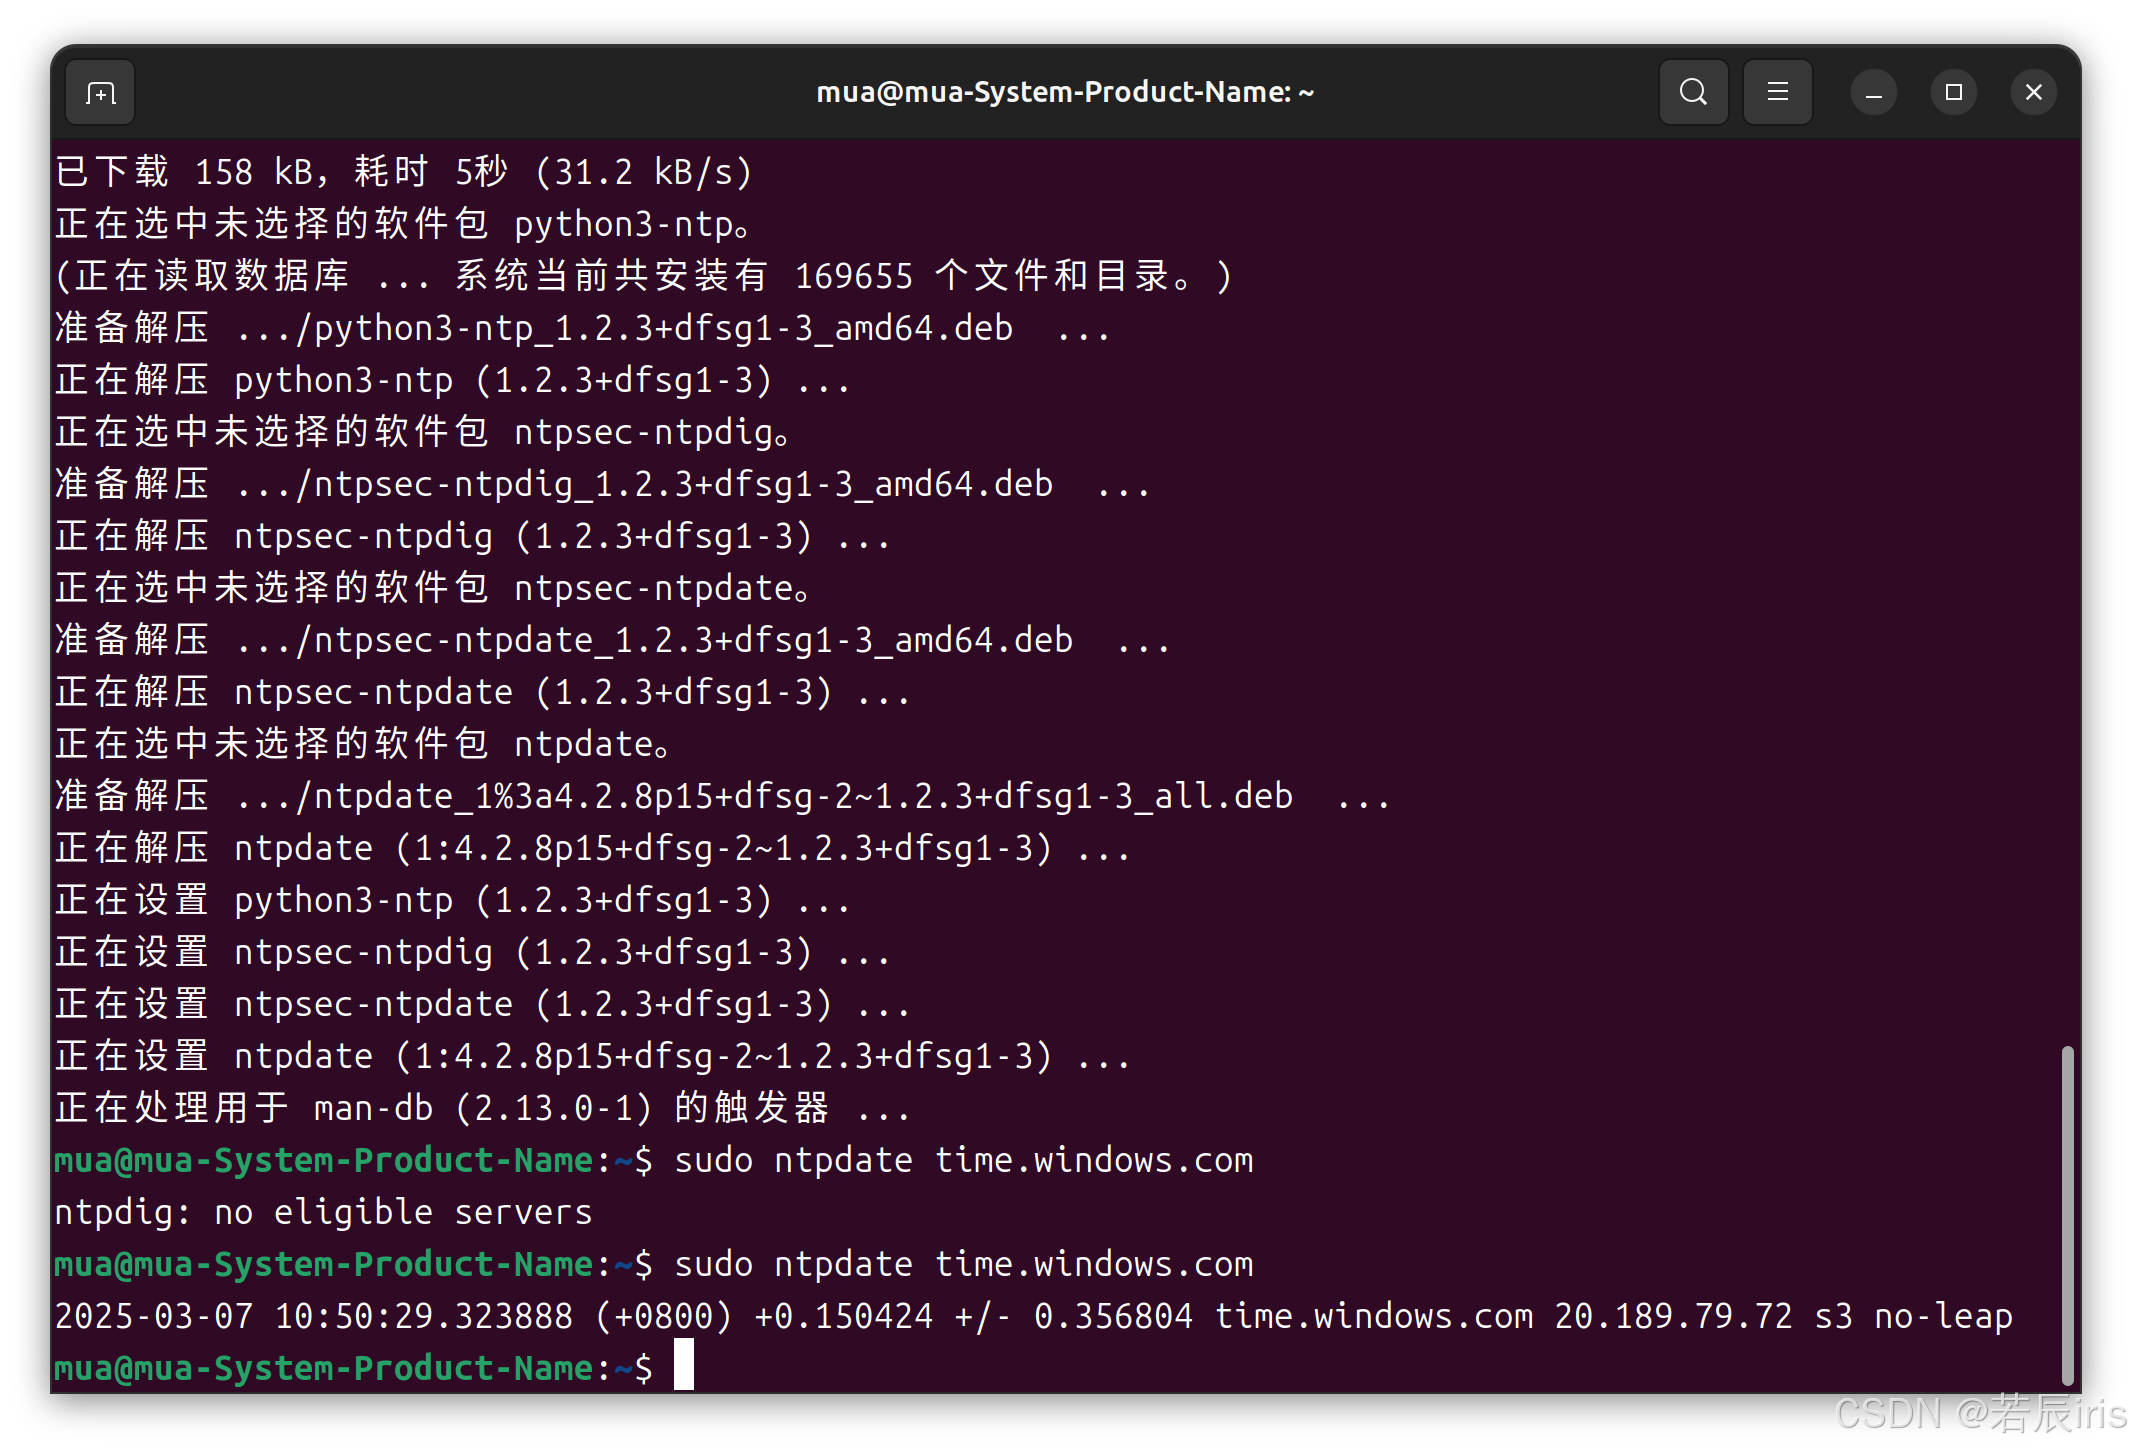Close the terminal window

pyautogui.click(x=2033, y=93)
